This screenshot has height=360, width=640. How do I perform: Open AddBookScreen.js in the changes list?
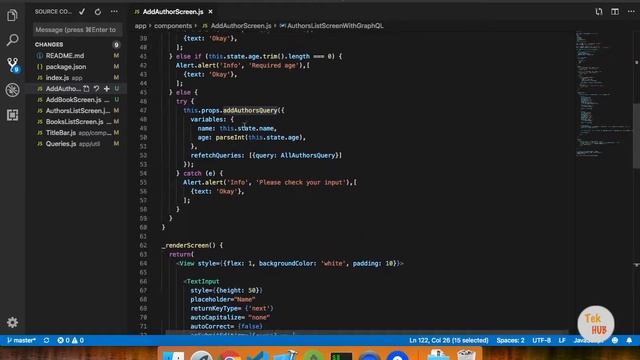coord(73,100)
